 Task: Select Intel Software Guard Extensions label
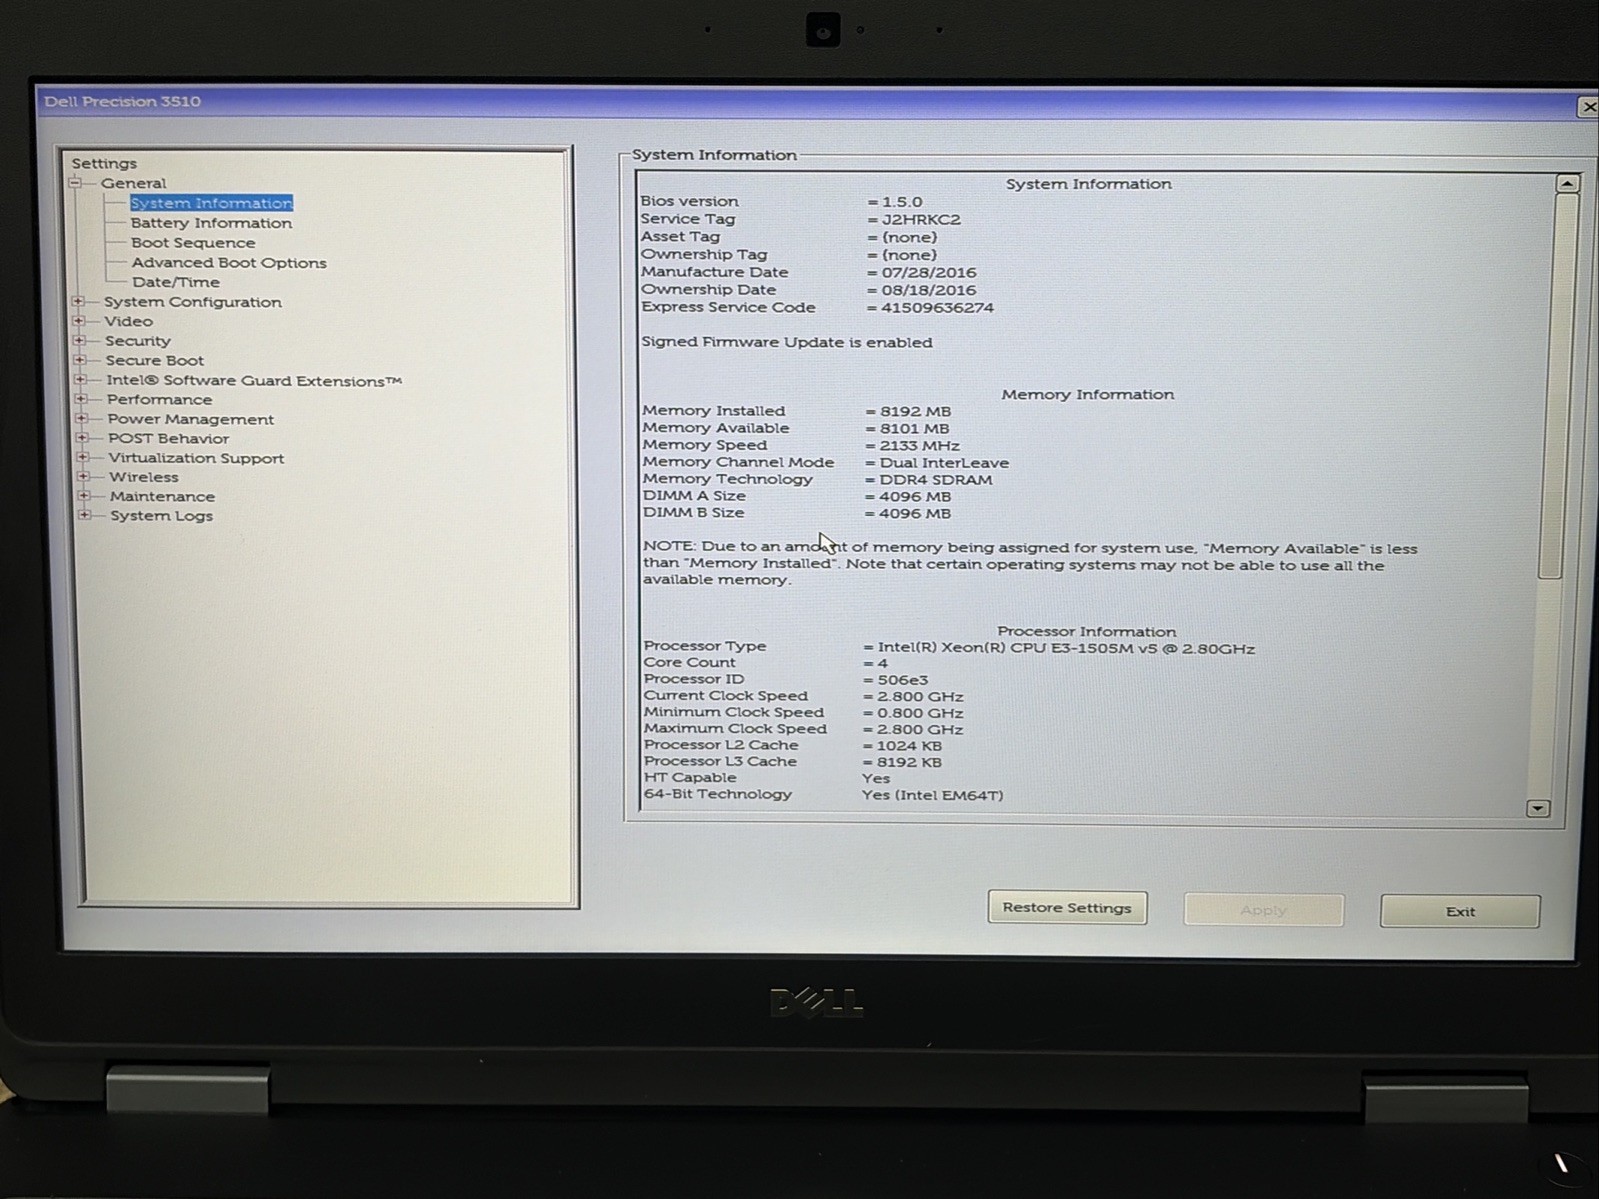(x=254, y=380)
